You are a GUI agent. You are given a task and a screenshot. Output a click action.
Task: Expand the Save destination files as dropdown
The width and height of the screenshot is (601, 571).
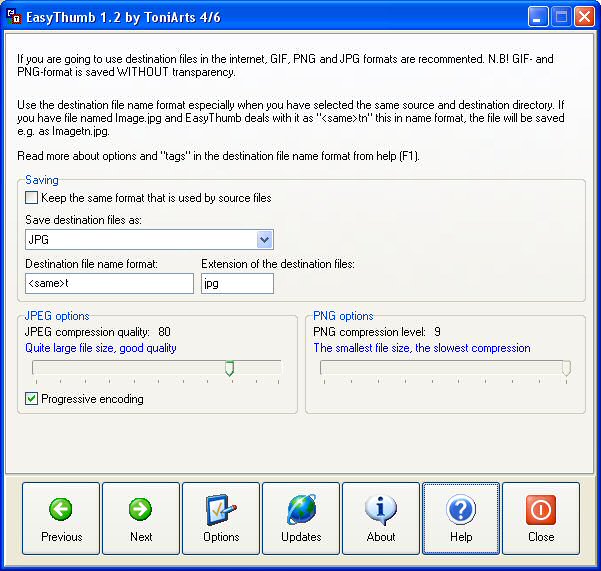[264, 240]
